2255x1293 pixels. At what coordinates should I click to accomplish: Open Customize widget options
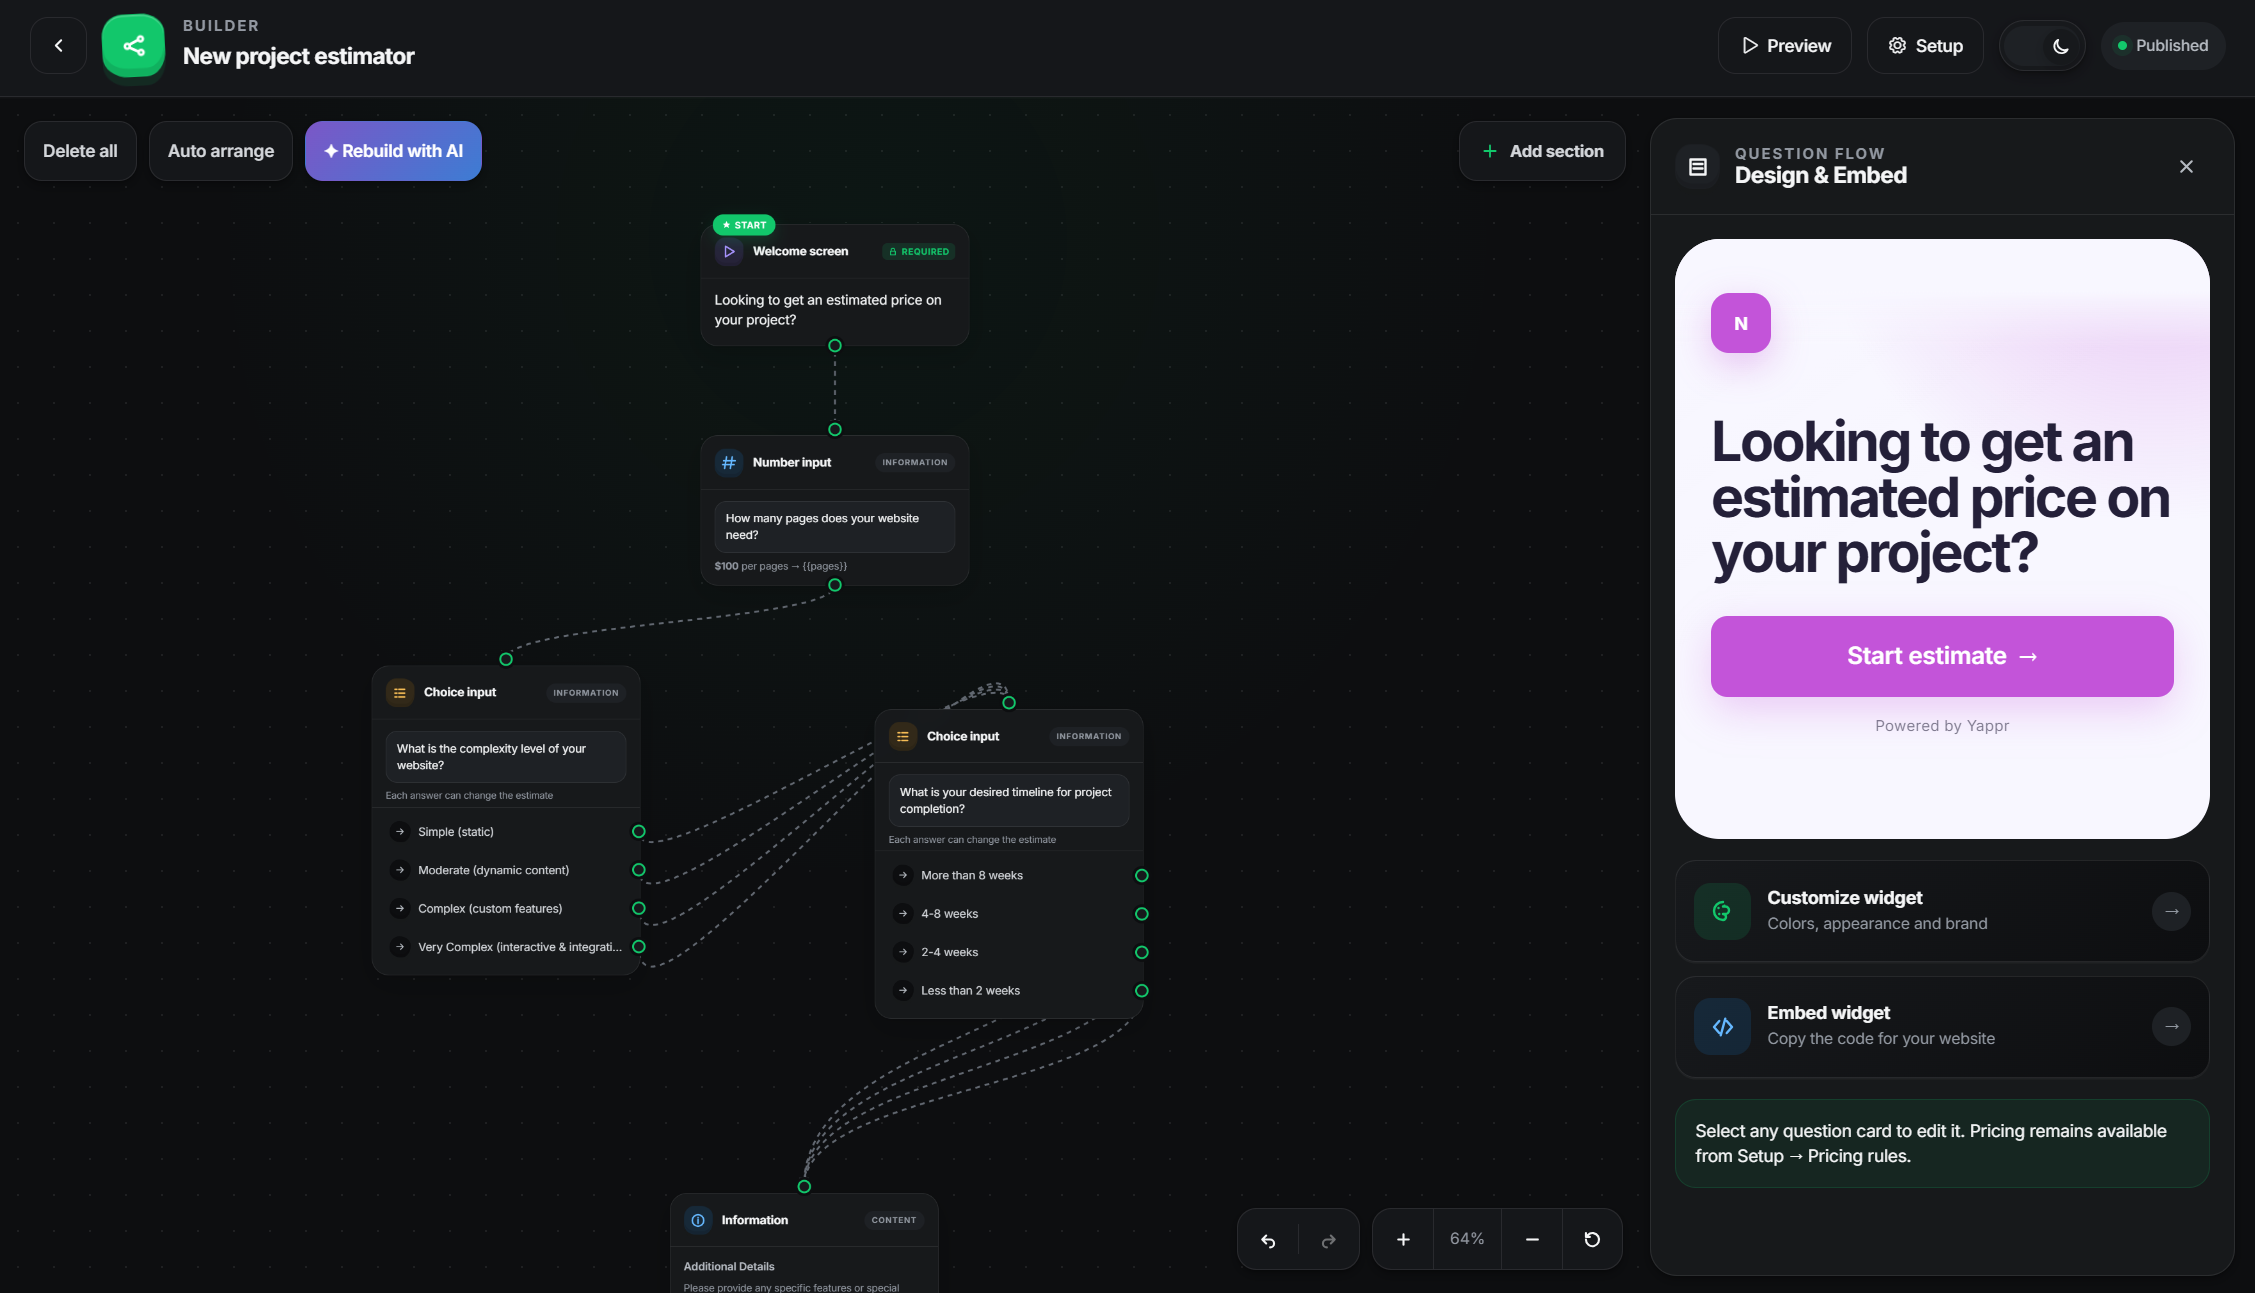pos(1942,911)
